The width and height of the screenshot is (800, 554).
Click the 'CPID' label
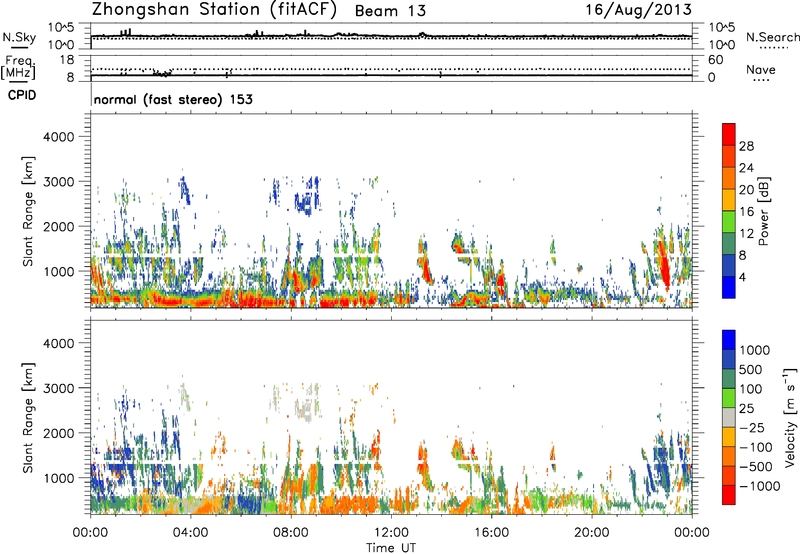[22, 95]
